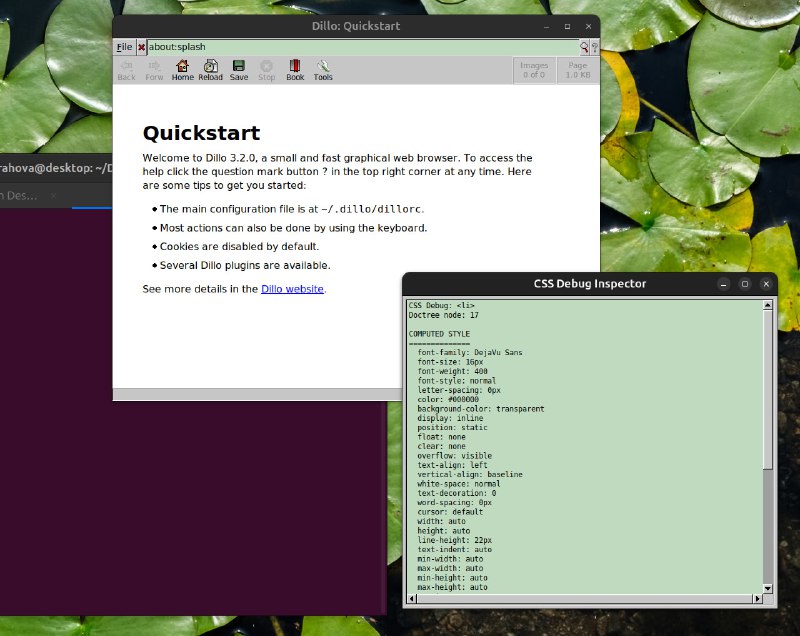
Task: Click the Forw forward arrow icon
Action: [x=154, y=69]
